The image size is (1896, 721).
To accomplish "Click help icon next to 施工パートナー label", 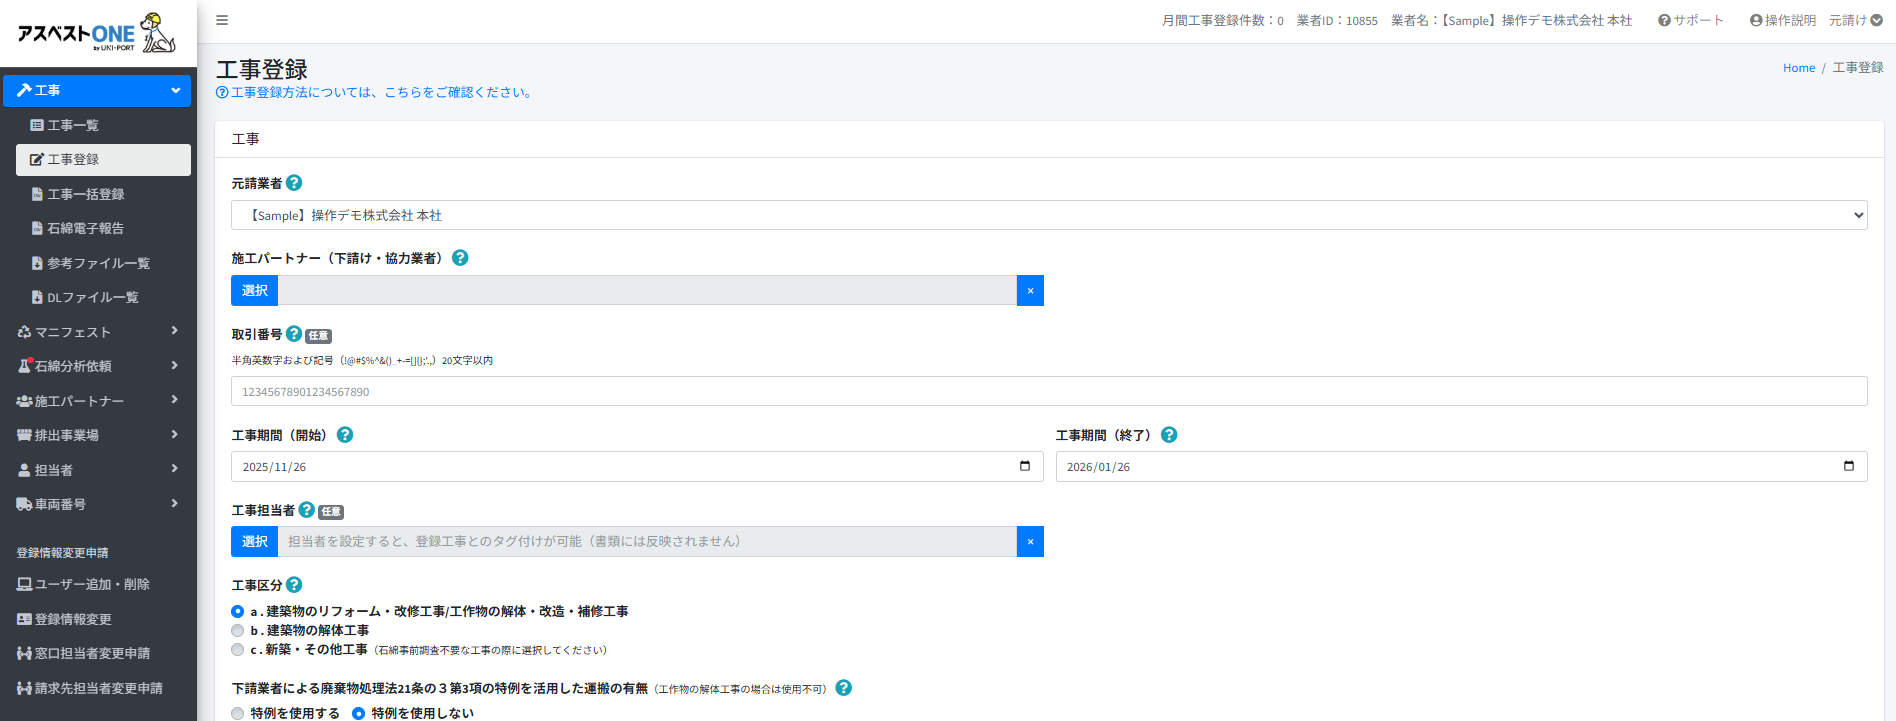I will [460, 258].
